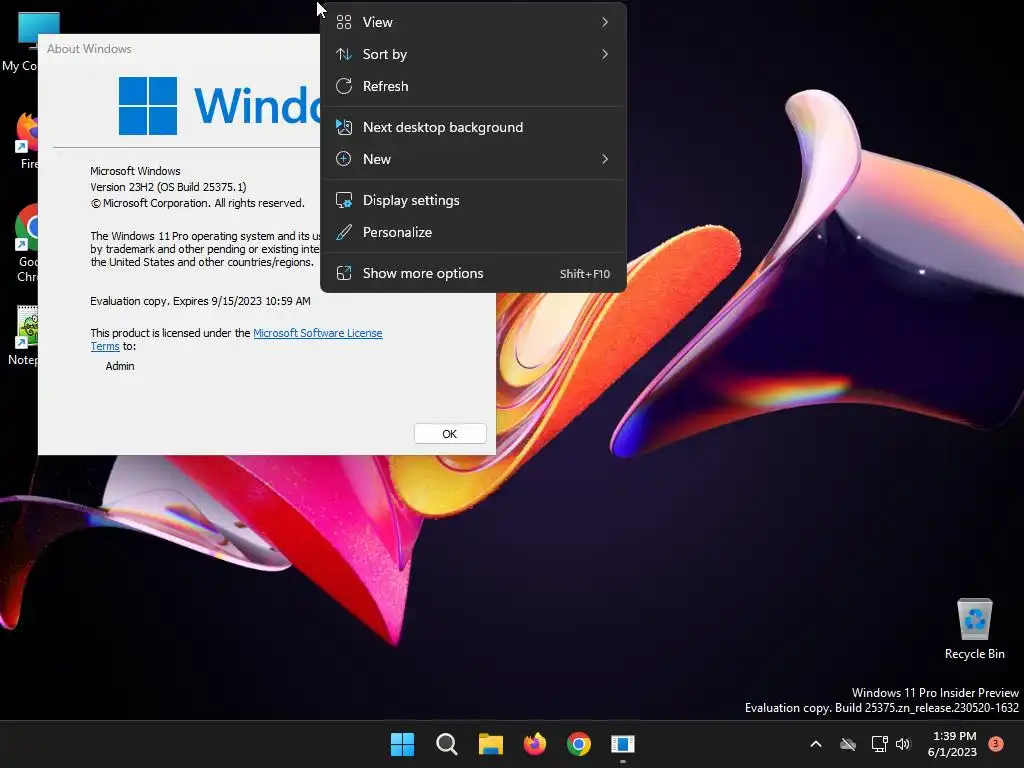
Task: Click the Windows logo in About dialog
Action: (x=148, y=106)
